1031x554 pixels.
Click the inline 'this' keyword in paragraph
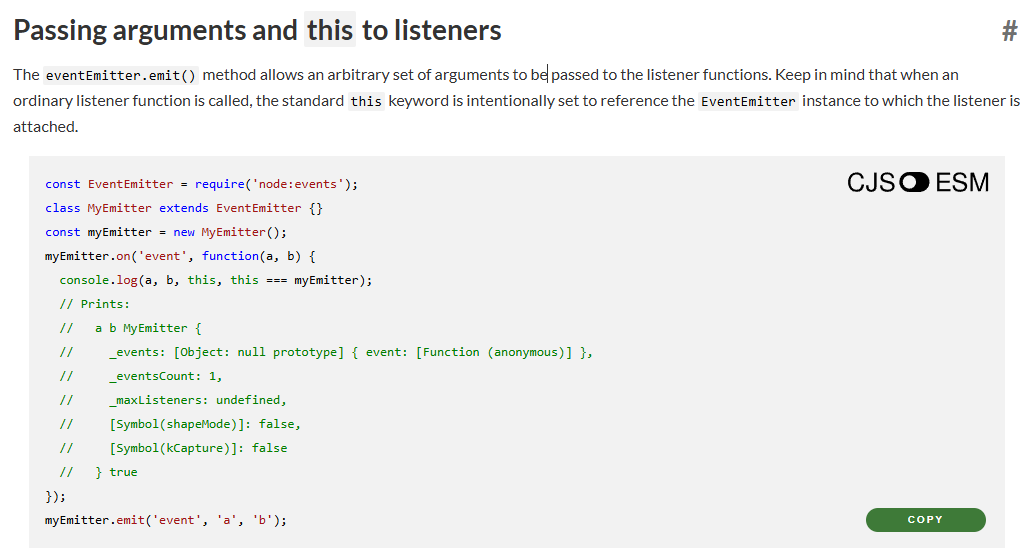pos(366,101)
